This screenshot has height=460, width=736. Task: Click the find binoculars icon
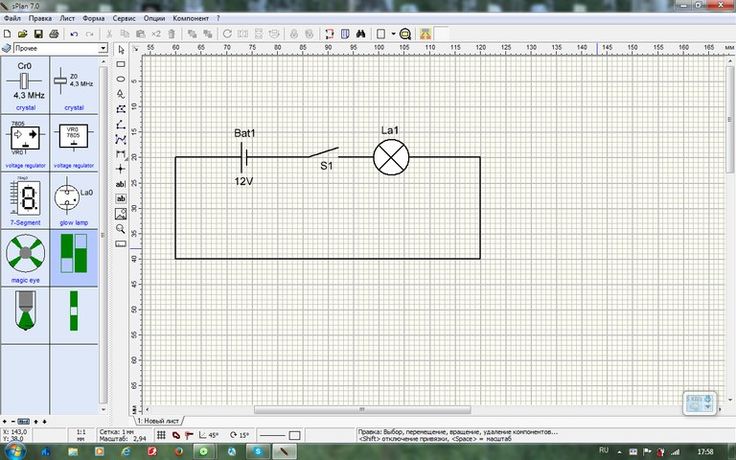pyautogui.click(x=360, y=34)
